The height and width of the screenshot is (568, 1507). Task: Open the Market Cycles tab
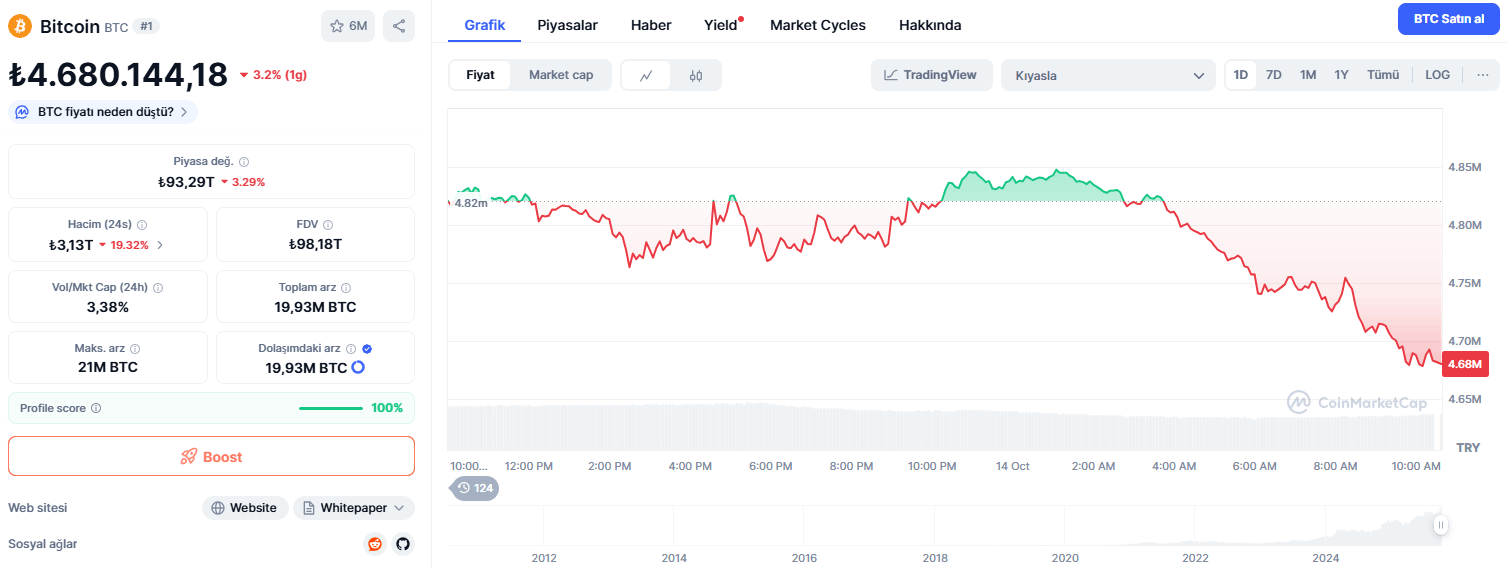pyautogui.click(x=818, y=25)
